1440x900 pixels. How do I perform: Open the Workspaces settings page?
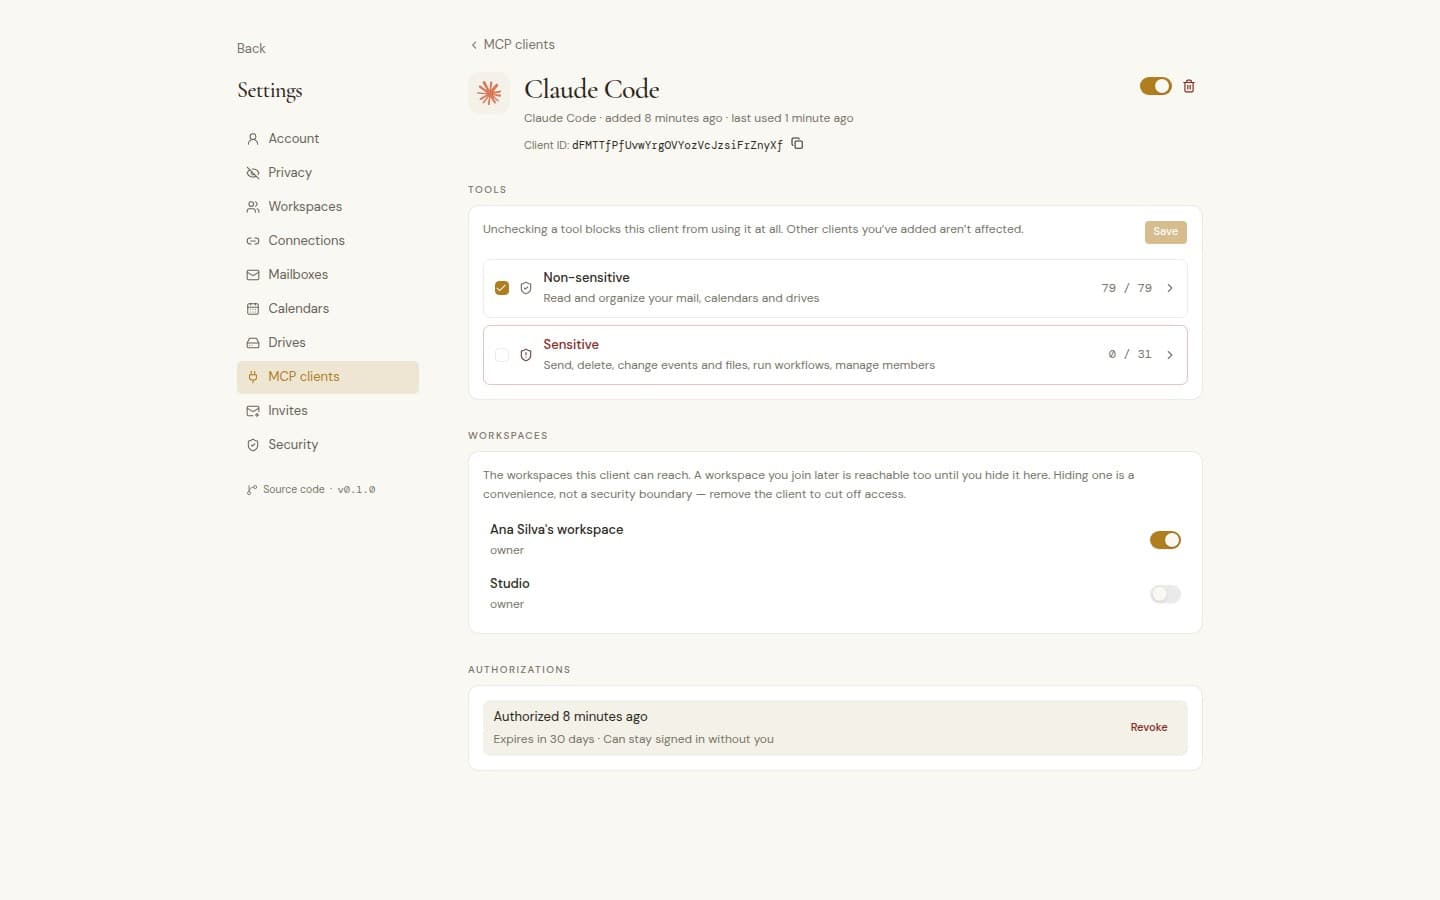[328, 207]
